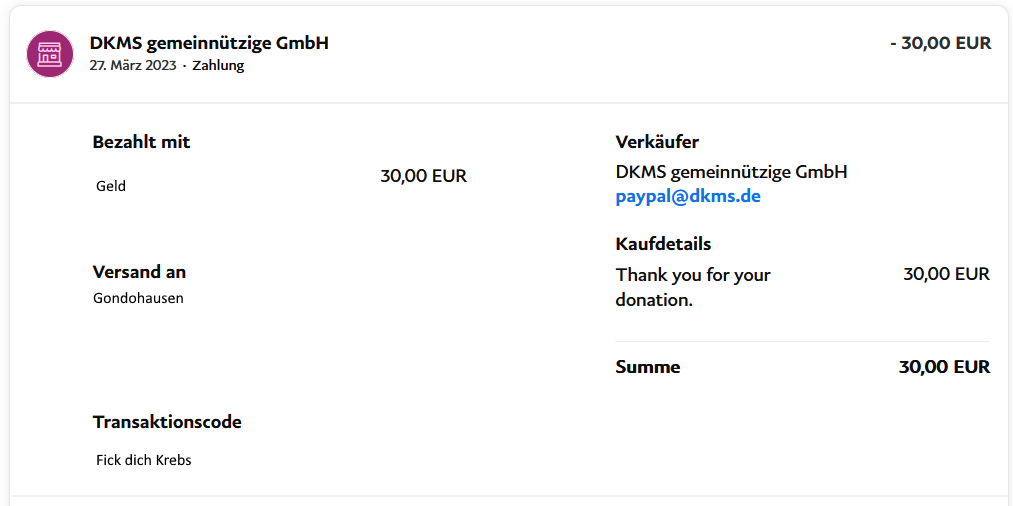Click the purple merchant store icon
1013x506 pixels.
click(x=50, y=54)
